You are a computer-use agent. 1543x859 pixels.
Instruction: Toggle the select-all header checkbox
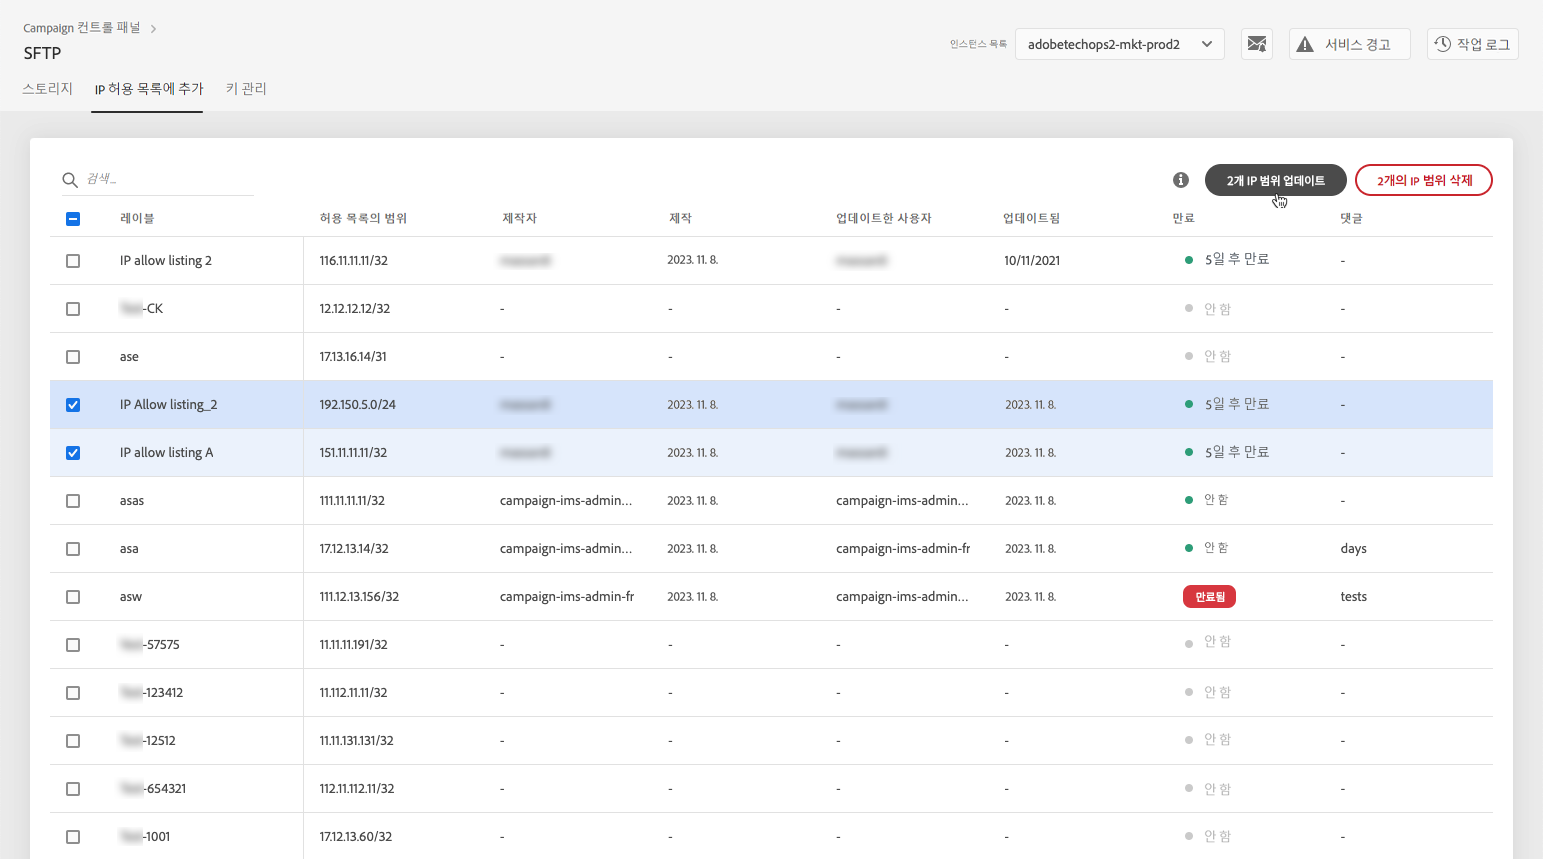73,219
